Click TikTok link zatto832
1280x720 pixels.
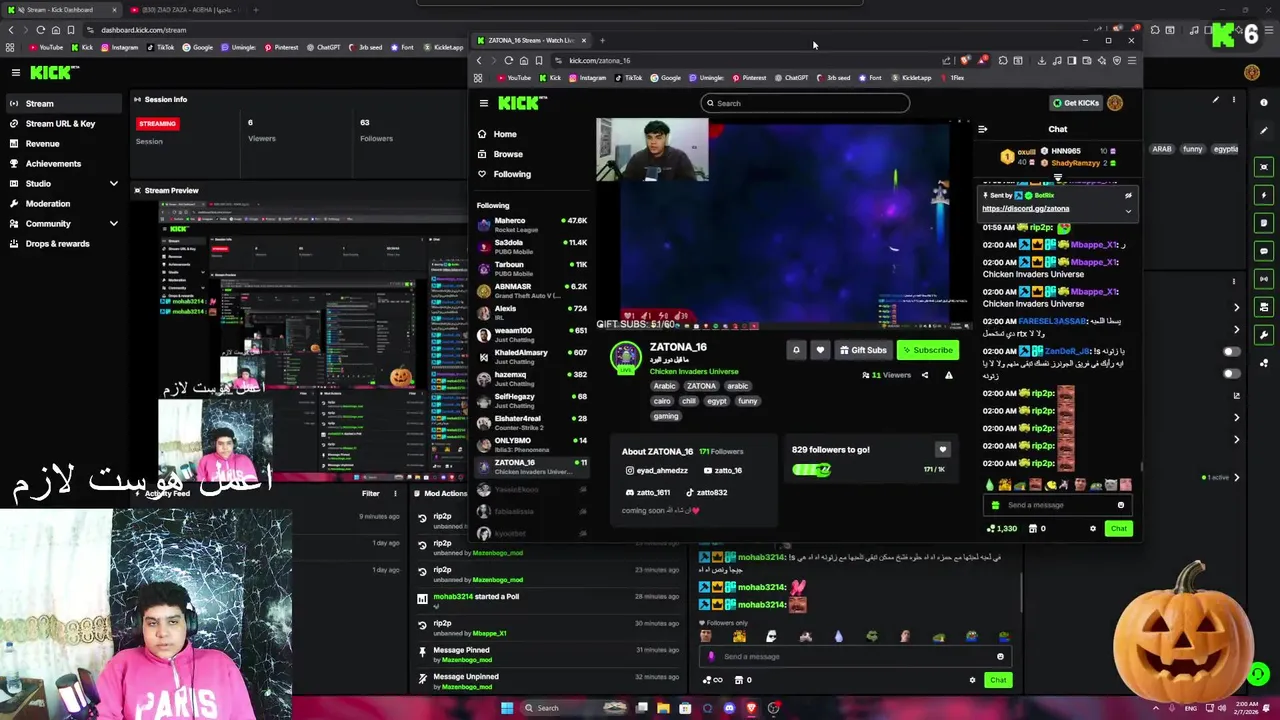[706, 493]
